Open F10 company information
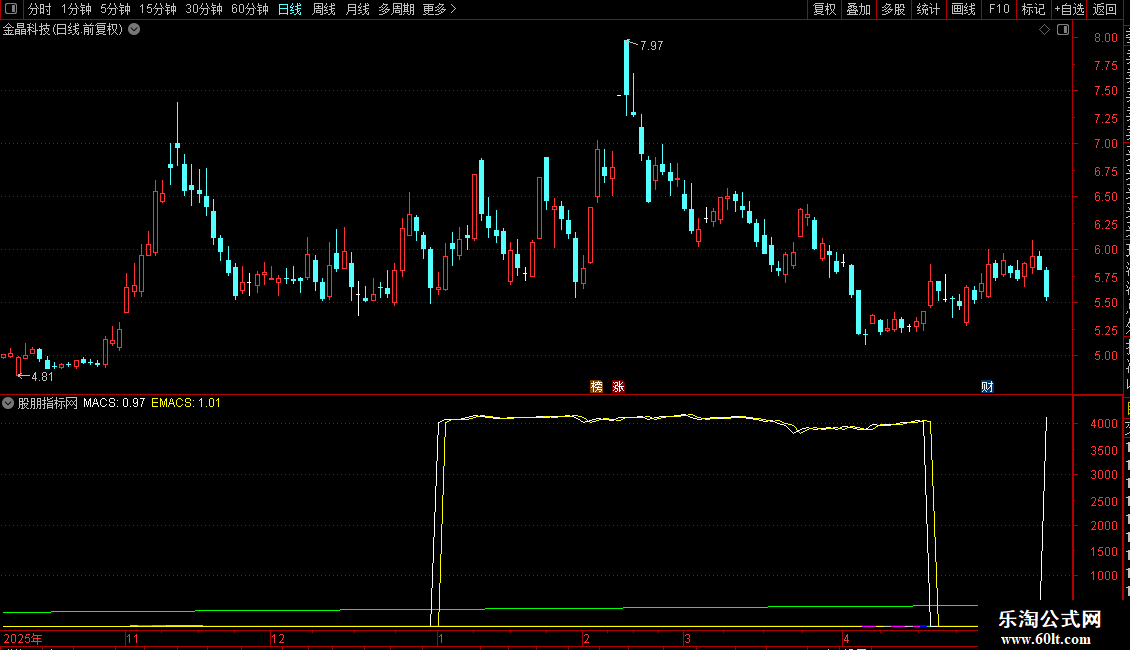 click(999, 9)
